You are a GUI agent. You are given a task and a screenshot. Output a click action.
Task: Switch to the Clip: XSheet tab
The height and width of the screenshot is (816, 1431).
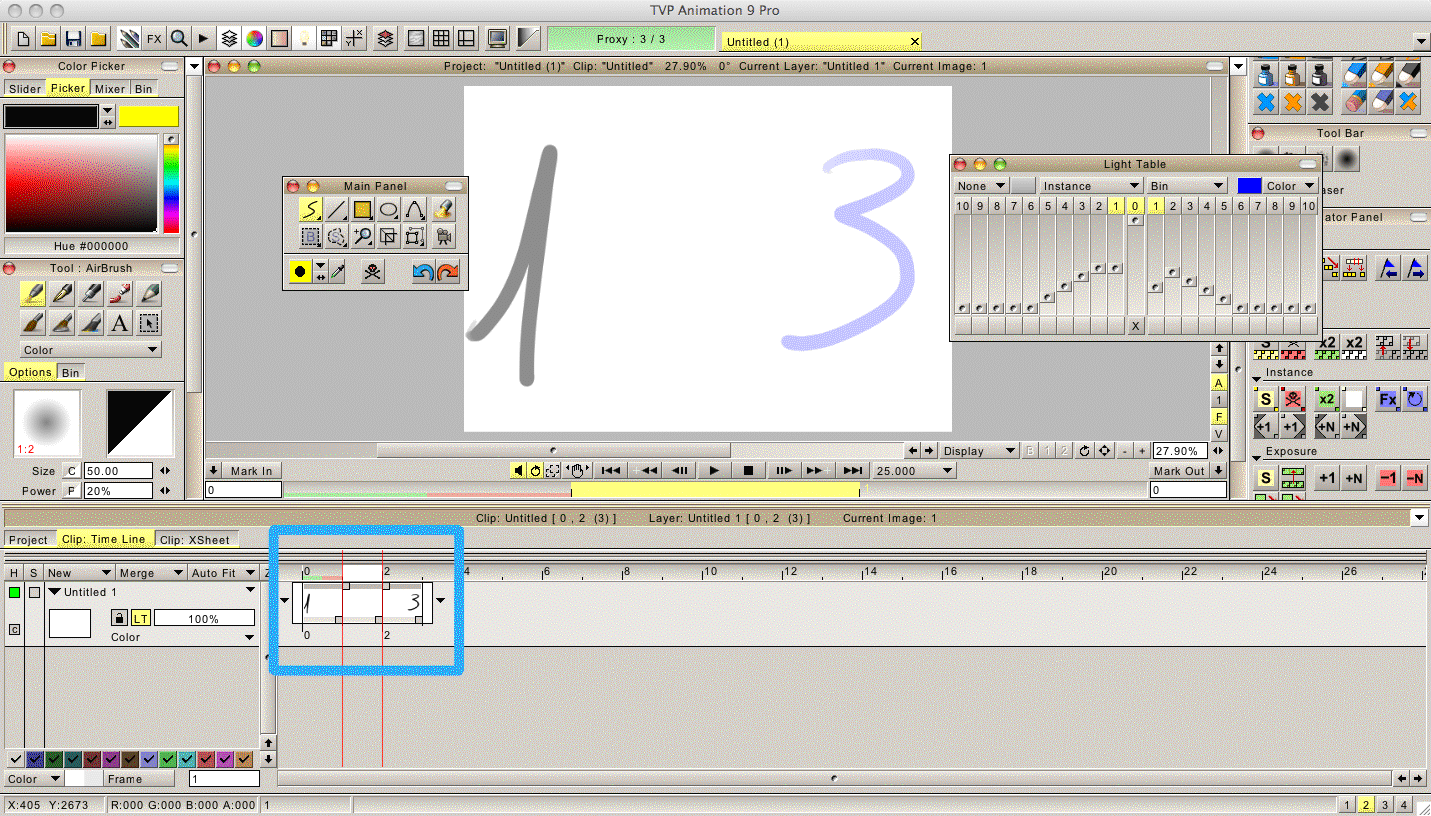click(x=195, y=539)
